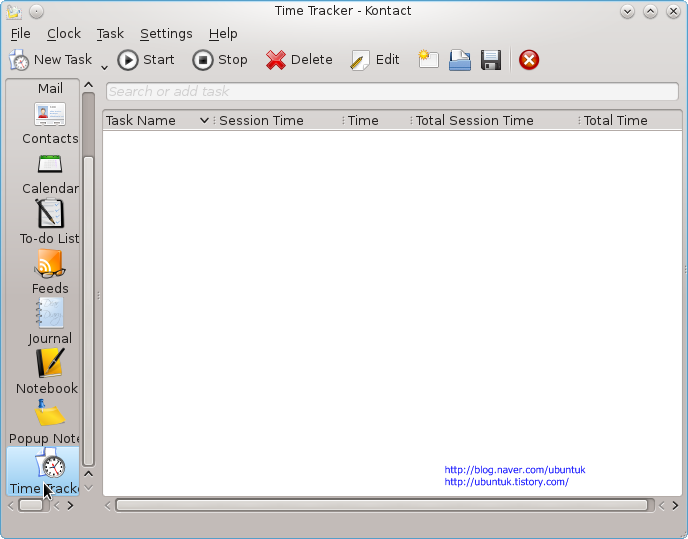688x539 pixels.
Task: Stop timing with the Stop button
Action: click(220, 60)
